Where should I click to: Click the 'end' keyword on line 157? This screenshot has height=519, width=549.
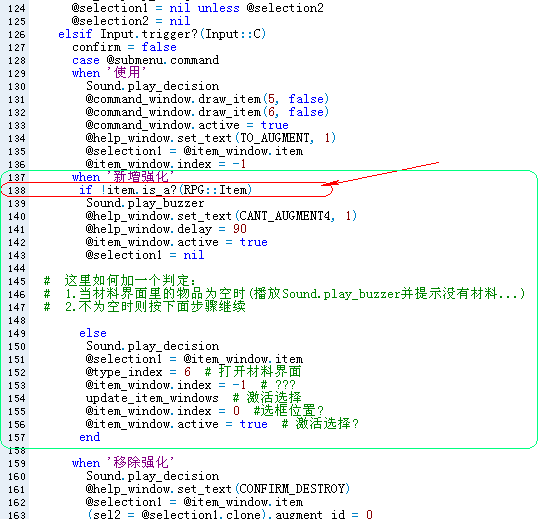(90, 437)
